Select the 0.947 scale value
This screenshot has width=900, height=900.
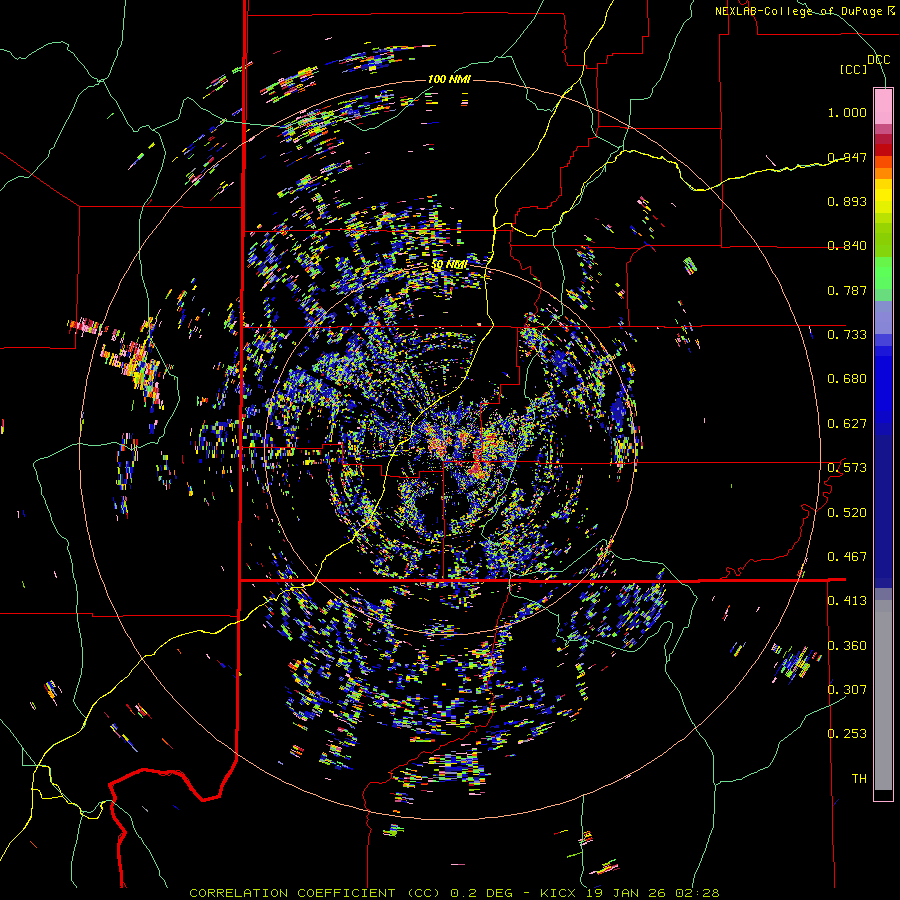tap(847, 157)
